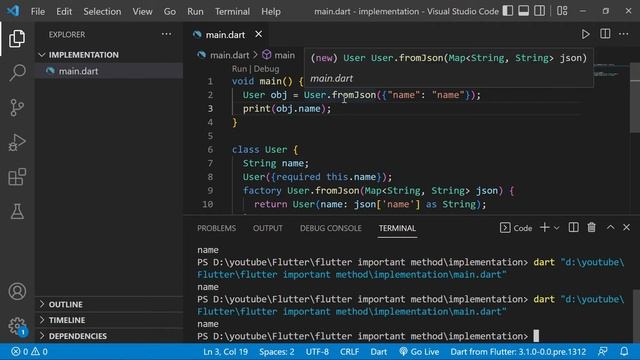Click line number 6 in gutter
This screenshot has width=640, height=360.
[x=210, y=149]
